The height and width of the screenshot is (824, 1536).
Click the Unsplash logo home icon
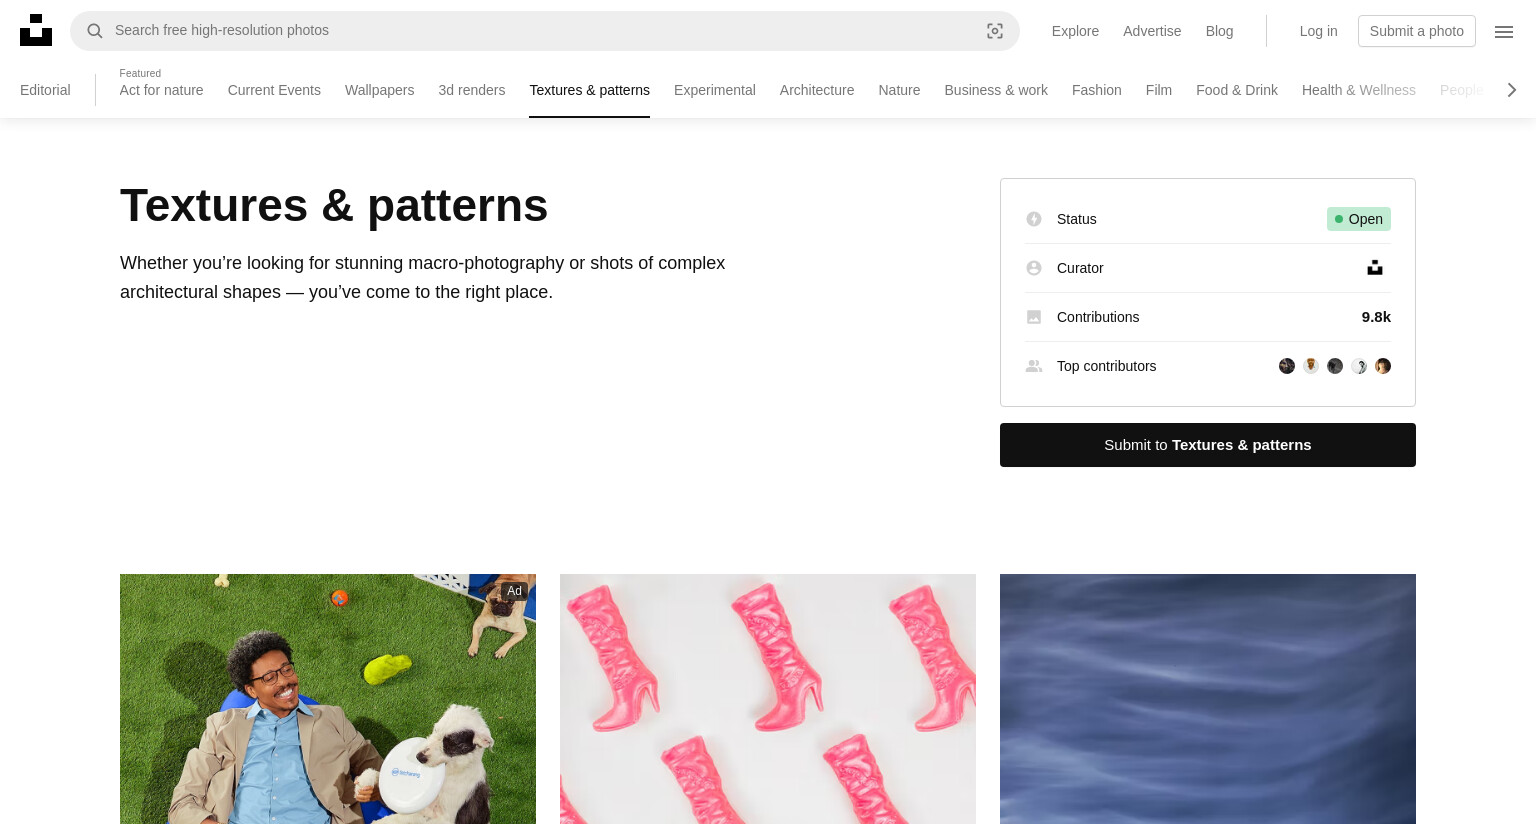(x=36, y=30)
